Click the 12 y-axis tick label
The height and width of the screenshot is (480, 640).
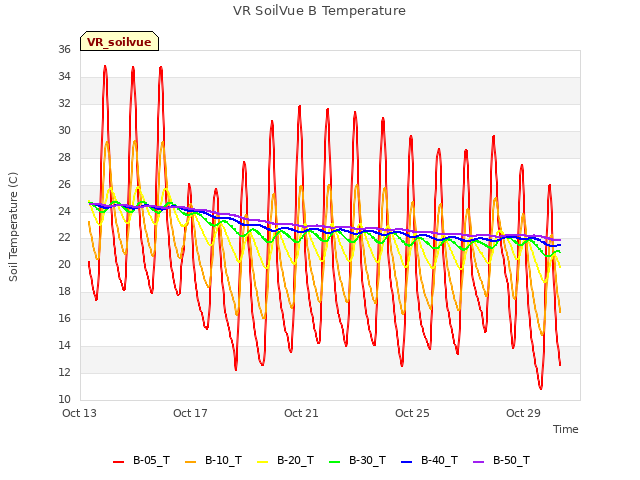tap(64, 373)
